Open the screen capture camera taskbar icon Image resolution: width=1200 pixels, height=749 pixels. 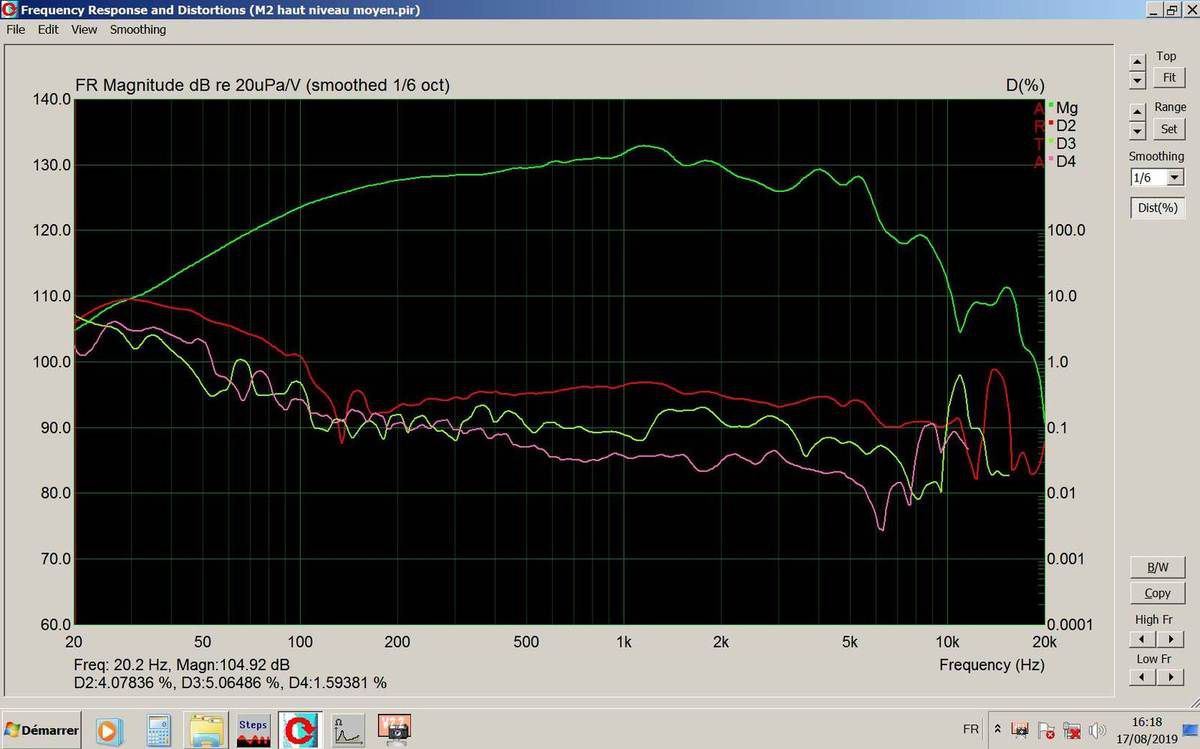point(395,730)
